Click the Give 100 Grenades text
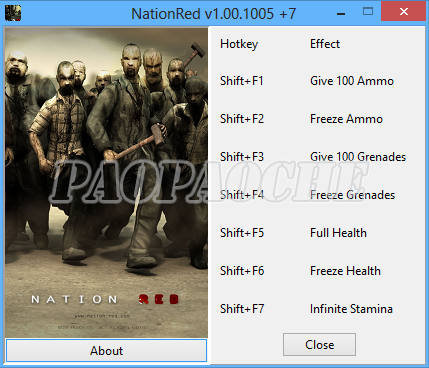 point(358,157)
